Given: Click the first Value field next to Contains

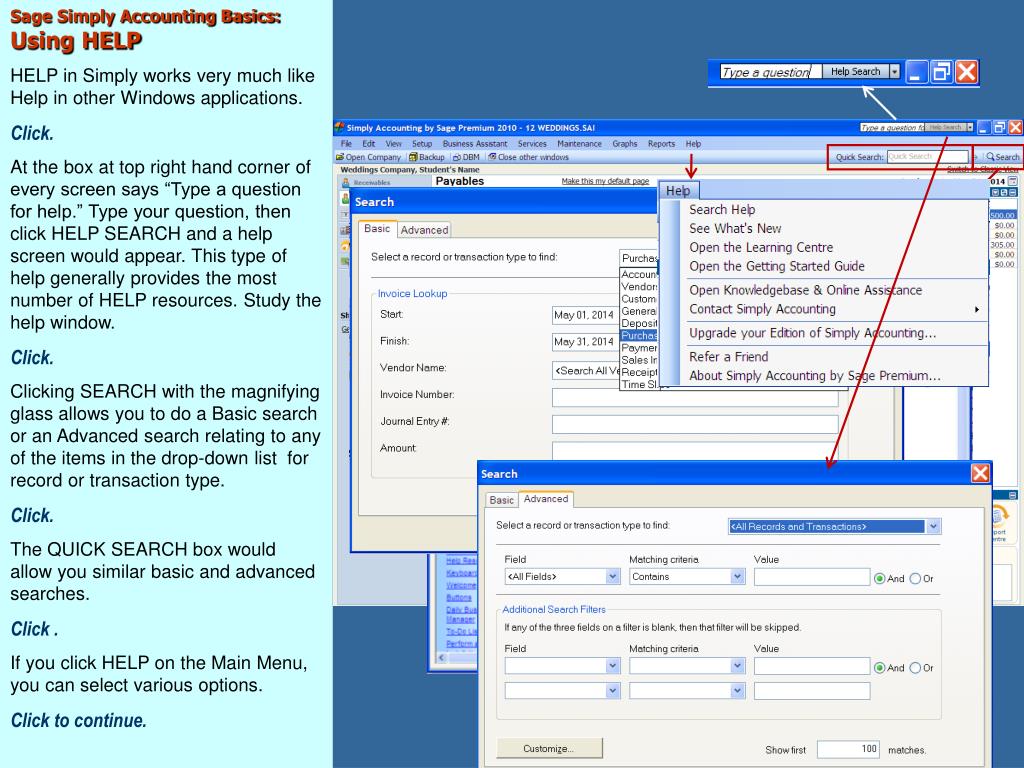Looking at the screenshot, I should (x=812, y=577).
